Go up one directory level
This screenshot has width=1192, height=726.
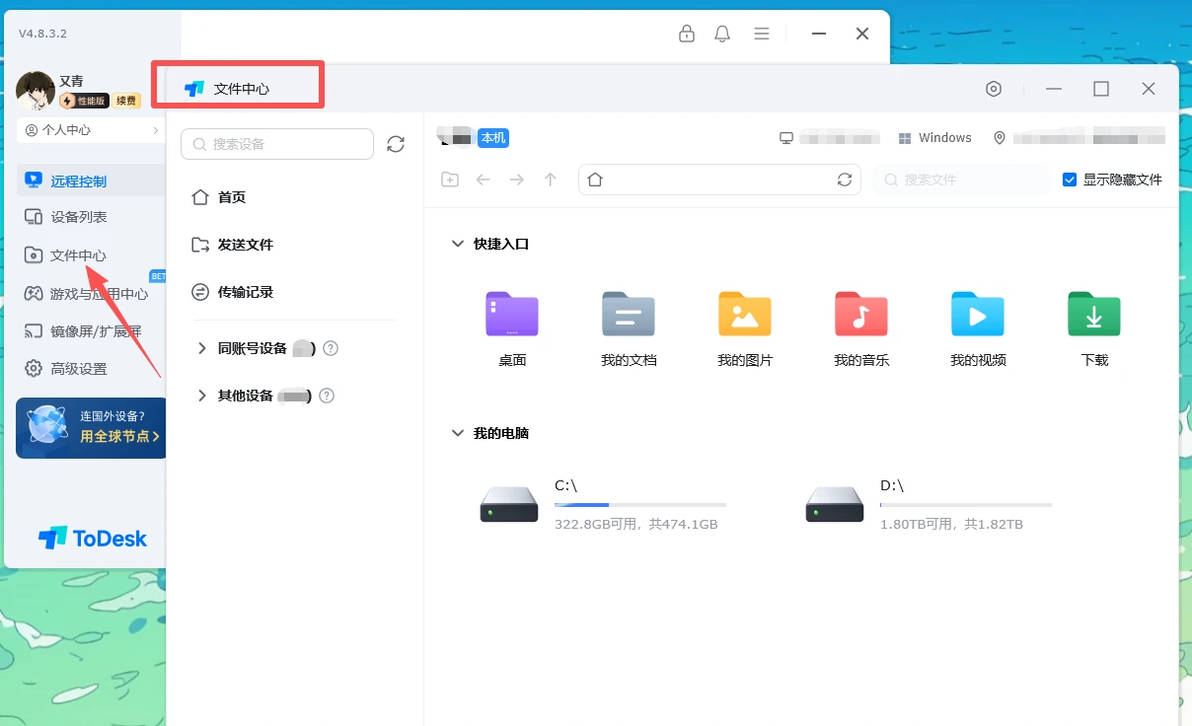click(x=550, y=179)
